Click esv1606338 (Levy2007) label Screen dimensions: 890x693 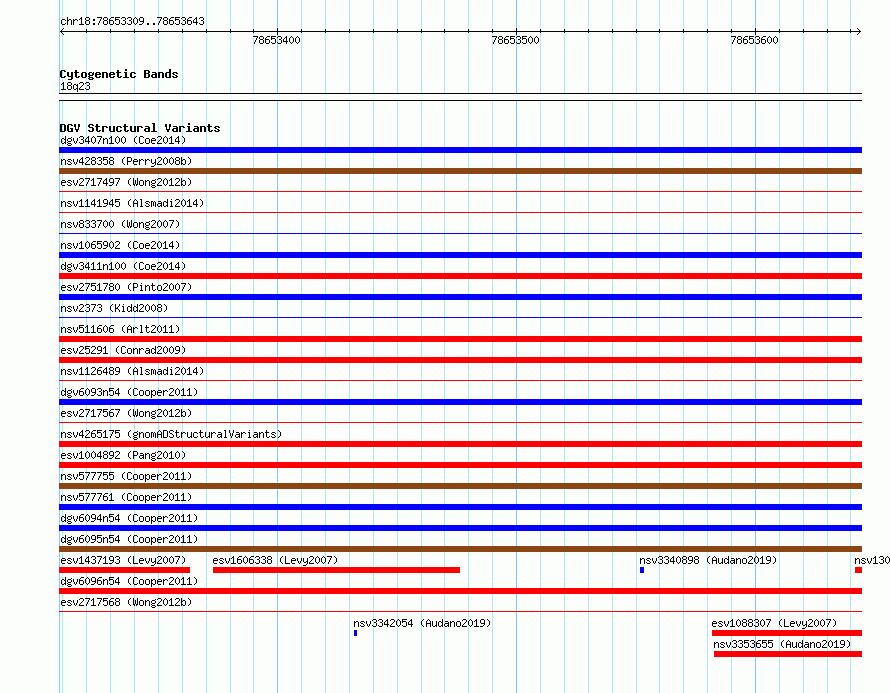pos(275,560)
